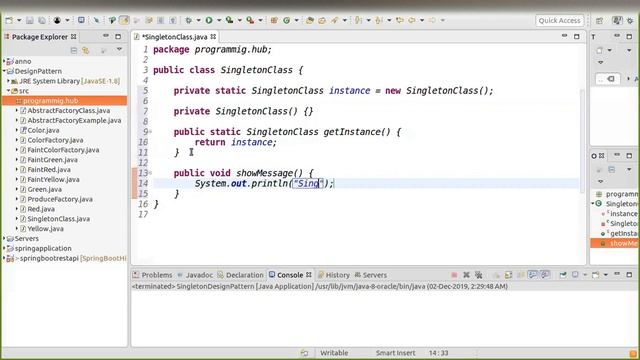Click Remove Launch icon in Console

click(466, 275)
